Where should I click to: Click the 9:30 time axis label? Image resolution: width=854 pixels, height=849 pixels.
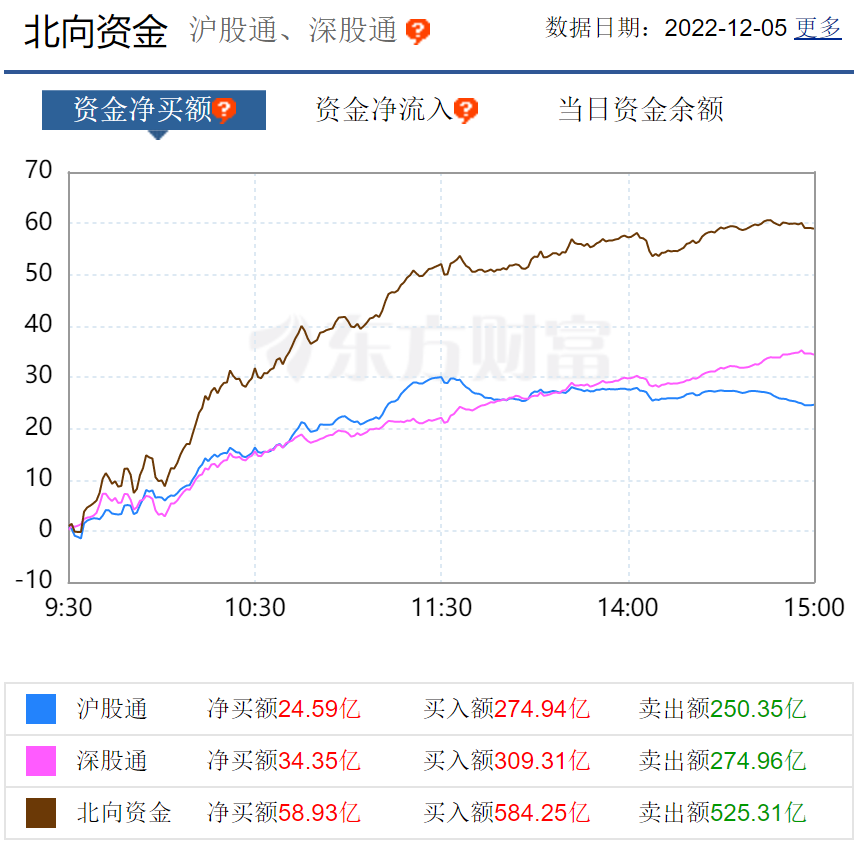[69, 607]
